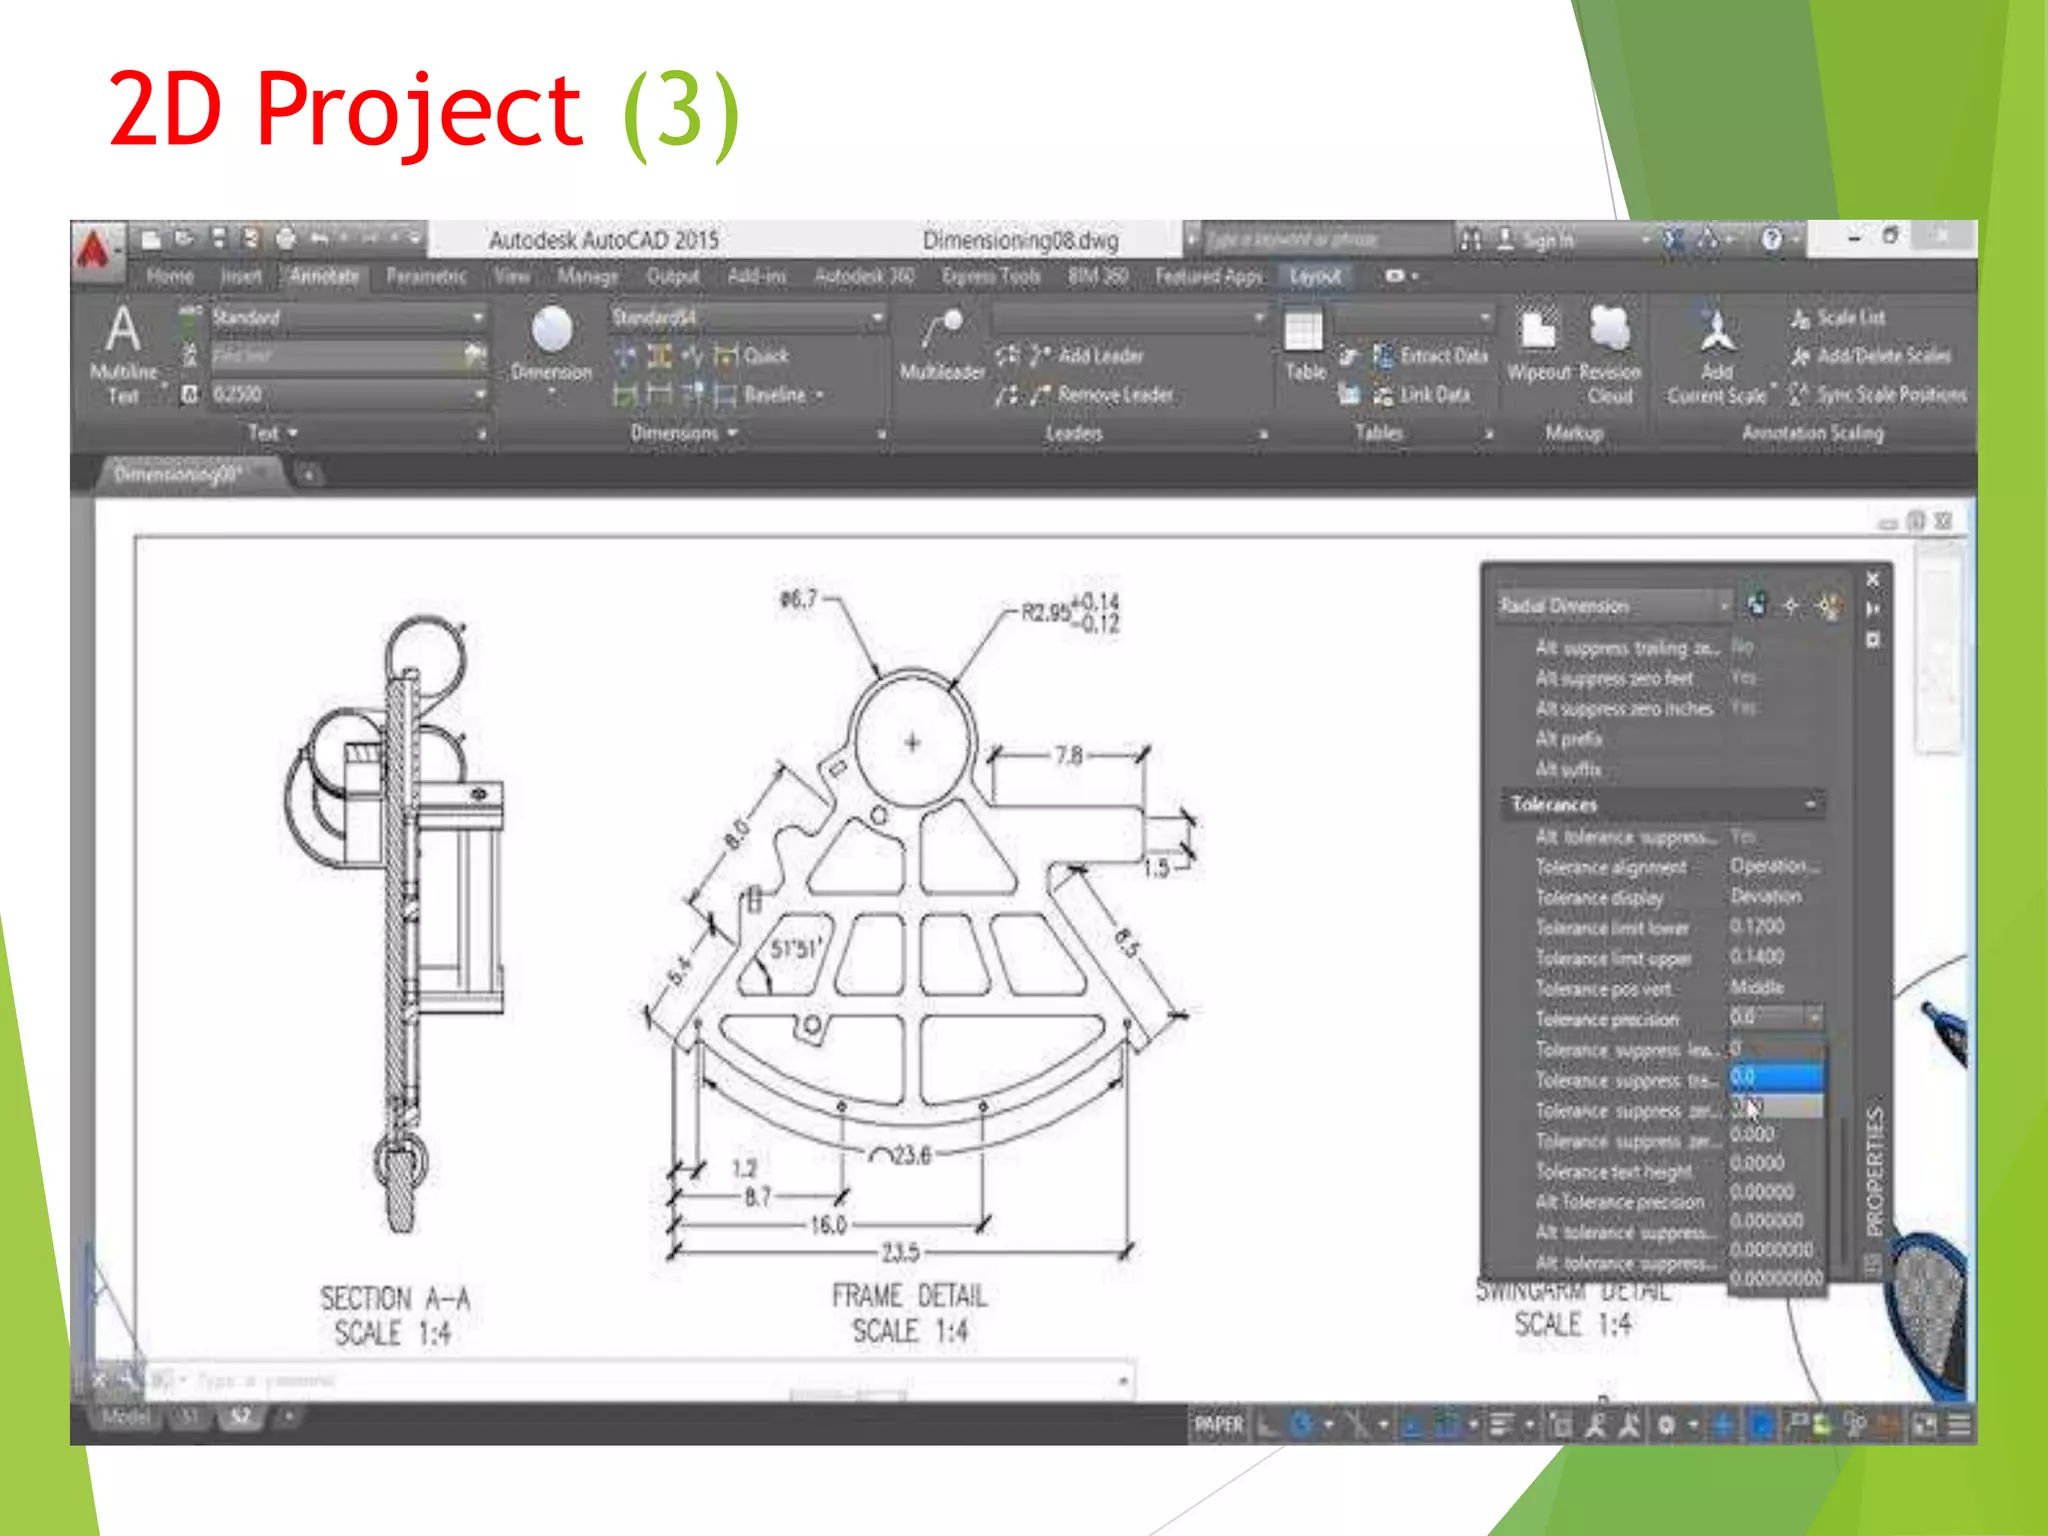Viewport: 2048px width, 1536px height.
Task: Switch to the Manage ribbon tab
Action: (587, 276)
